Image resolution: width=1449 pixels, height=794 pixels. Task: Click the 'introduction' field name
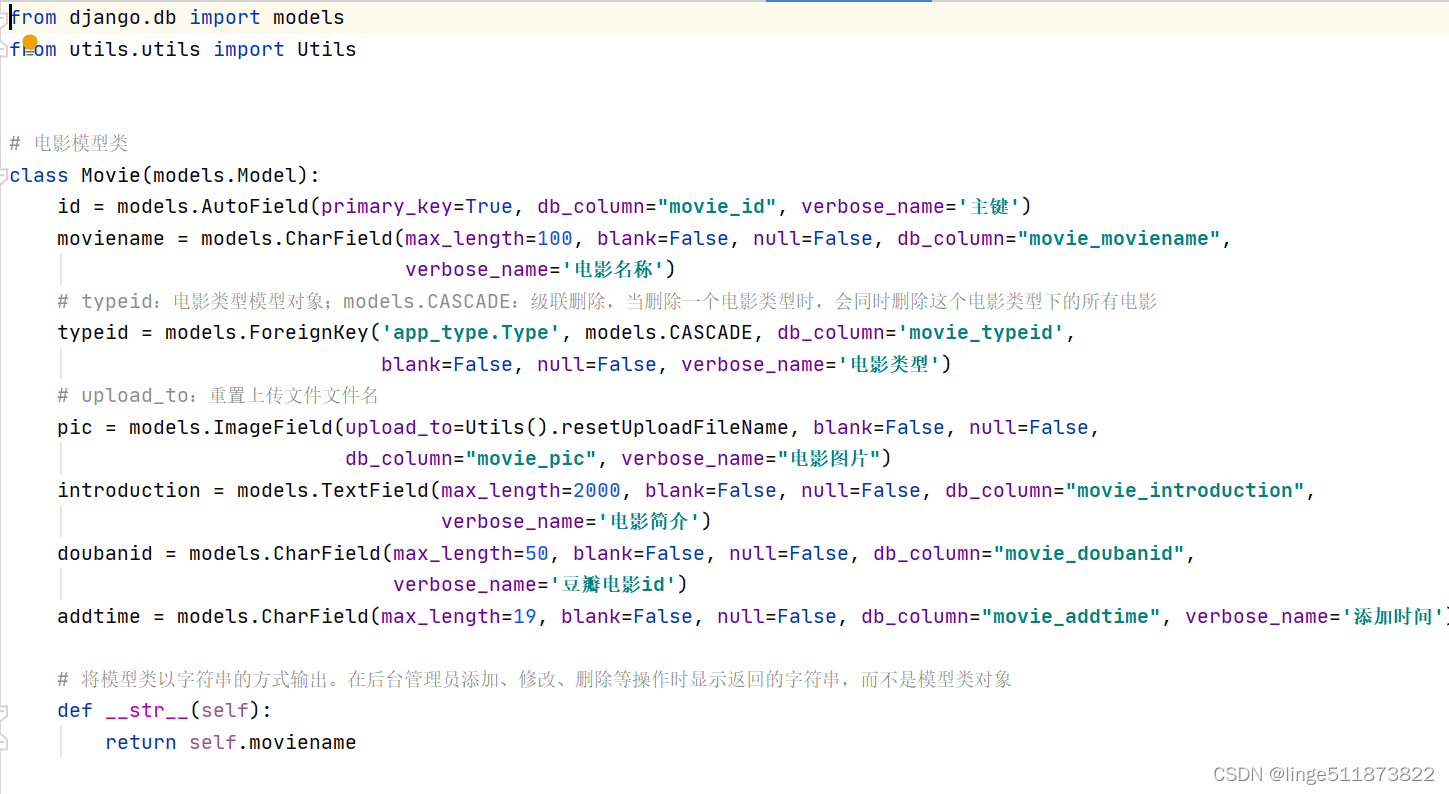(129, 490)
